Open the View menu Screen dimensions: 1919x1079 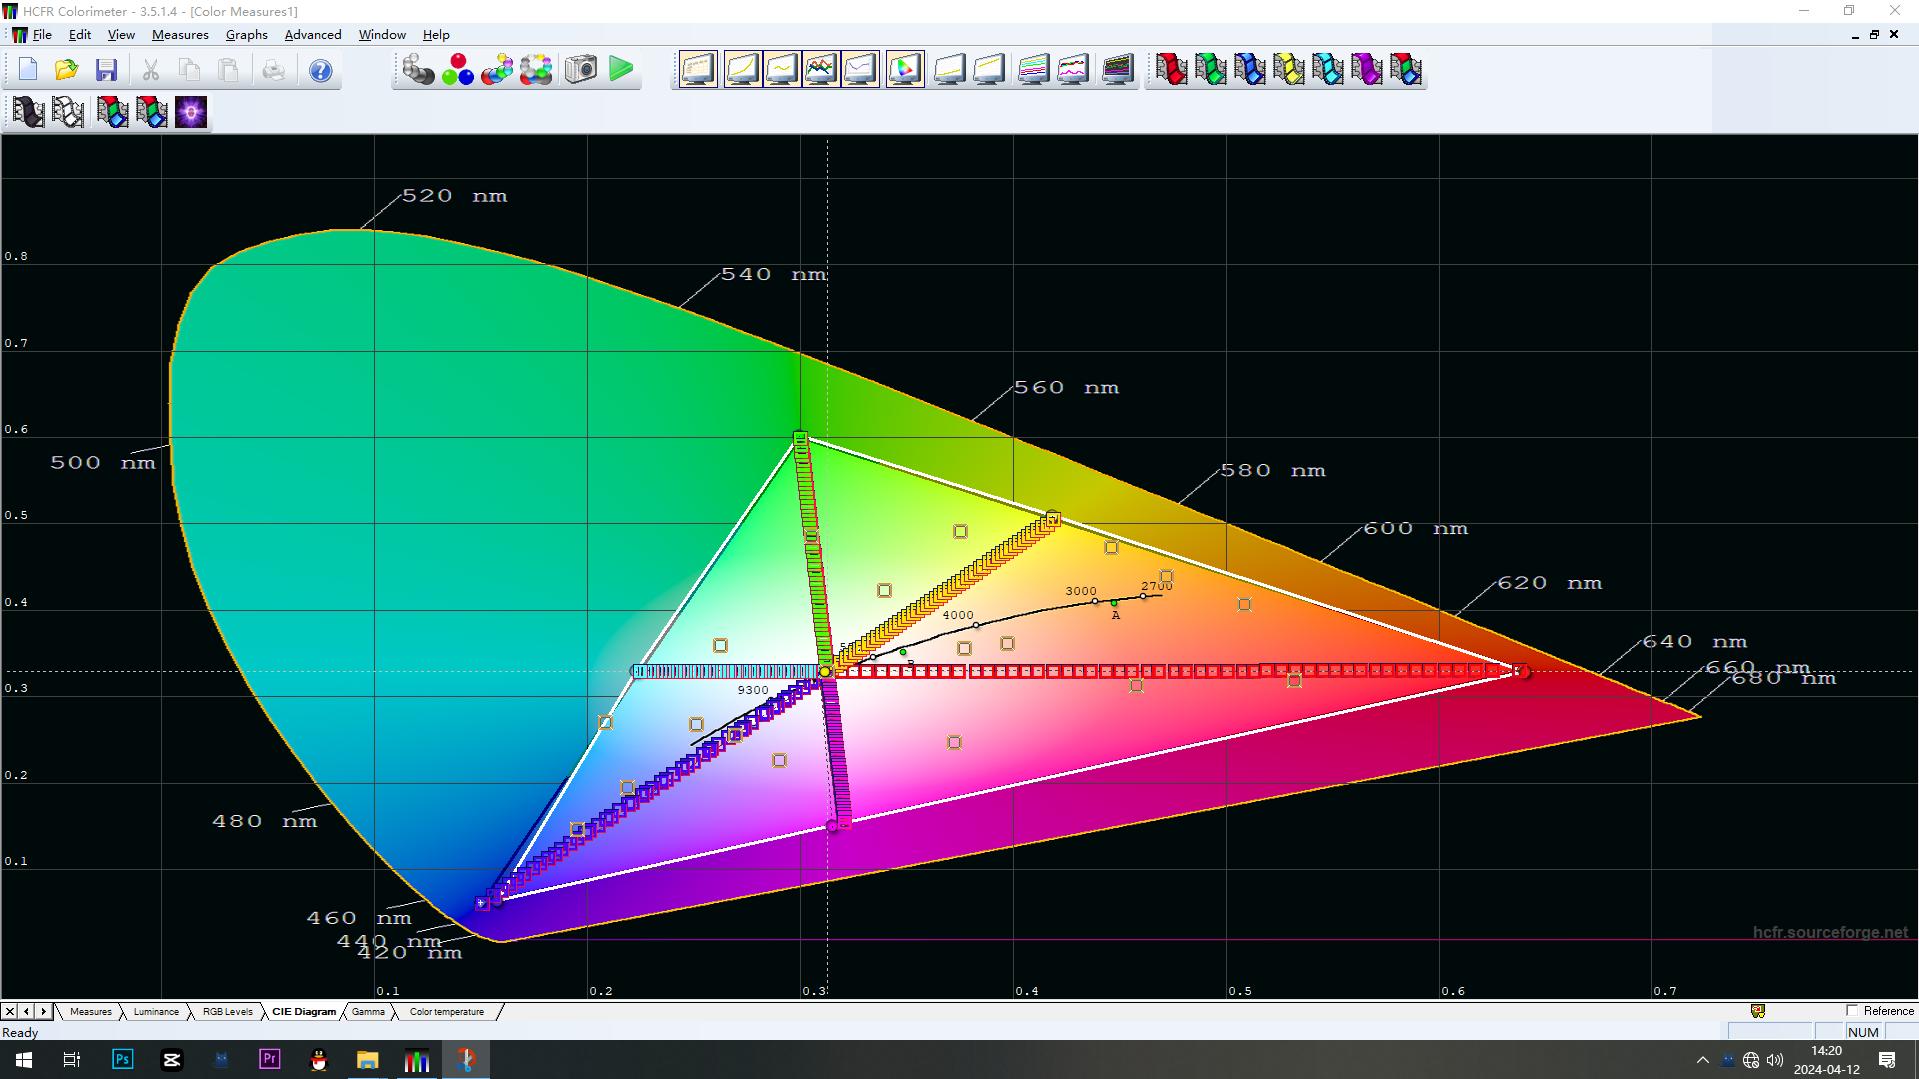coord(121,34)
